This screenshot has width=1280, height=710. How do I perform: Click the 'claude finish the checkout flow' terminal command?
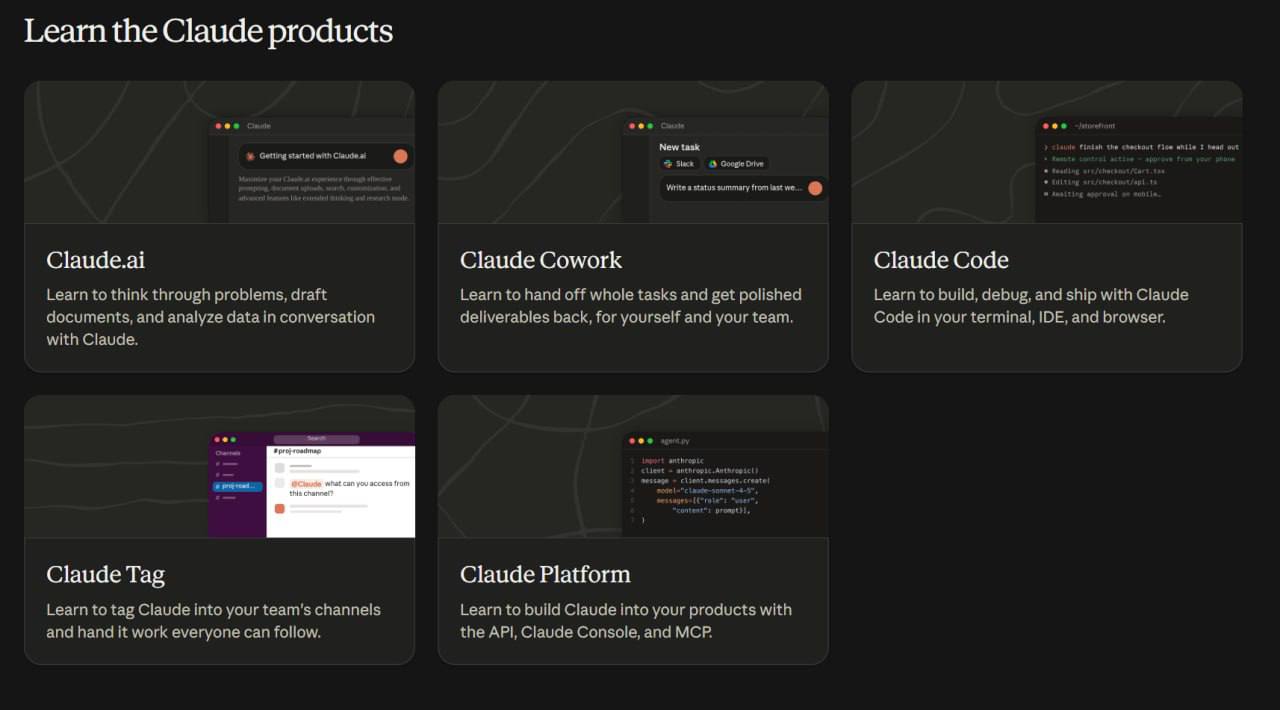1141,147
